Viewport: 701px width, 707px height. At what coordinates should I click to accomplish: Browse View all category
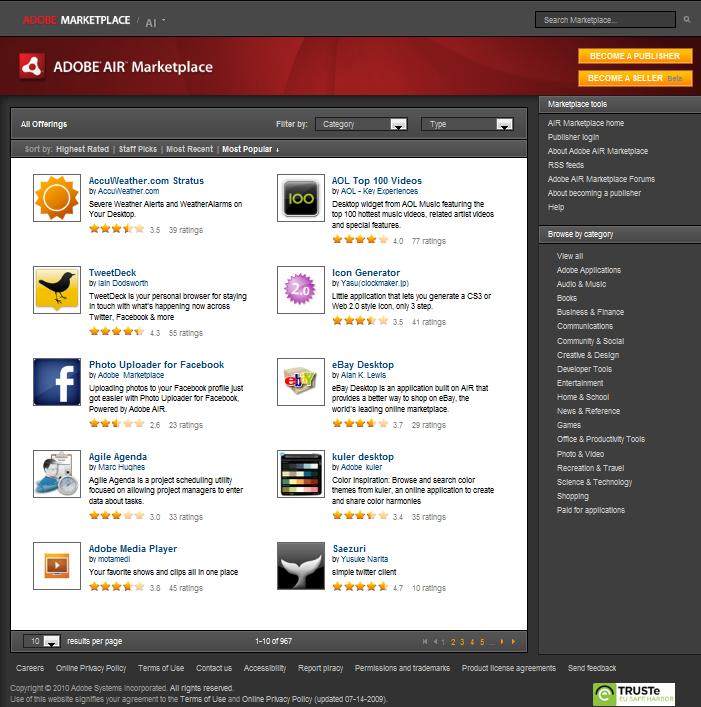pos(570,256)
